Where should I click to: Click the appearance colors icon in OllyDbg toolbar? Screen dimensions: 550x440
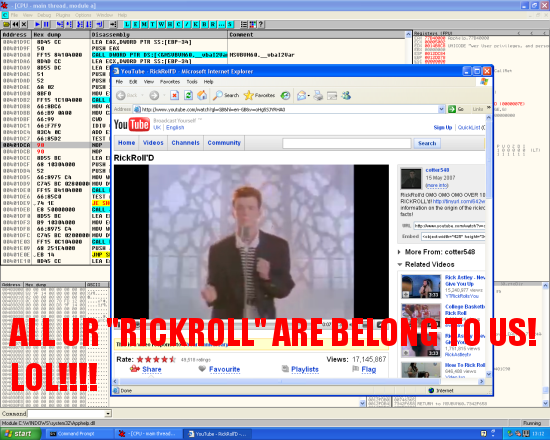click(x=253, y=24)
